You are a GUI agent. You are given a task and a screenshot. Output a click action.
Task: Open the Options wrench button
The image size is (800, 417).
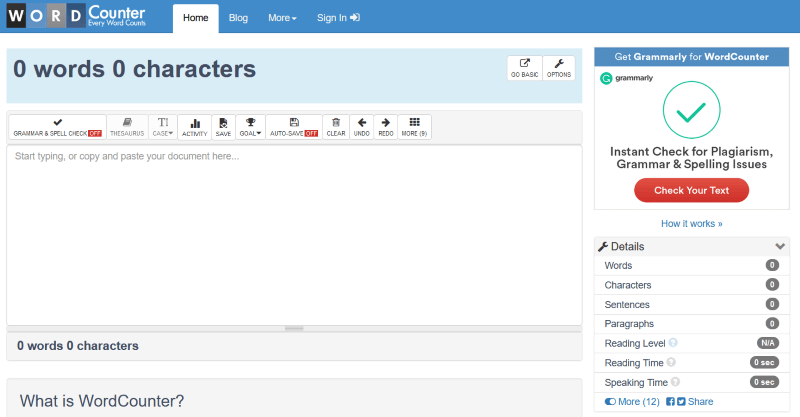[x=559, y=68]
